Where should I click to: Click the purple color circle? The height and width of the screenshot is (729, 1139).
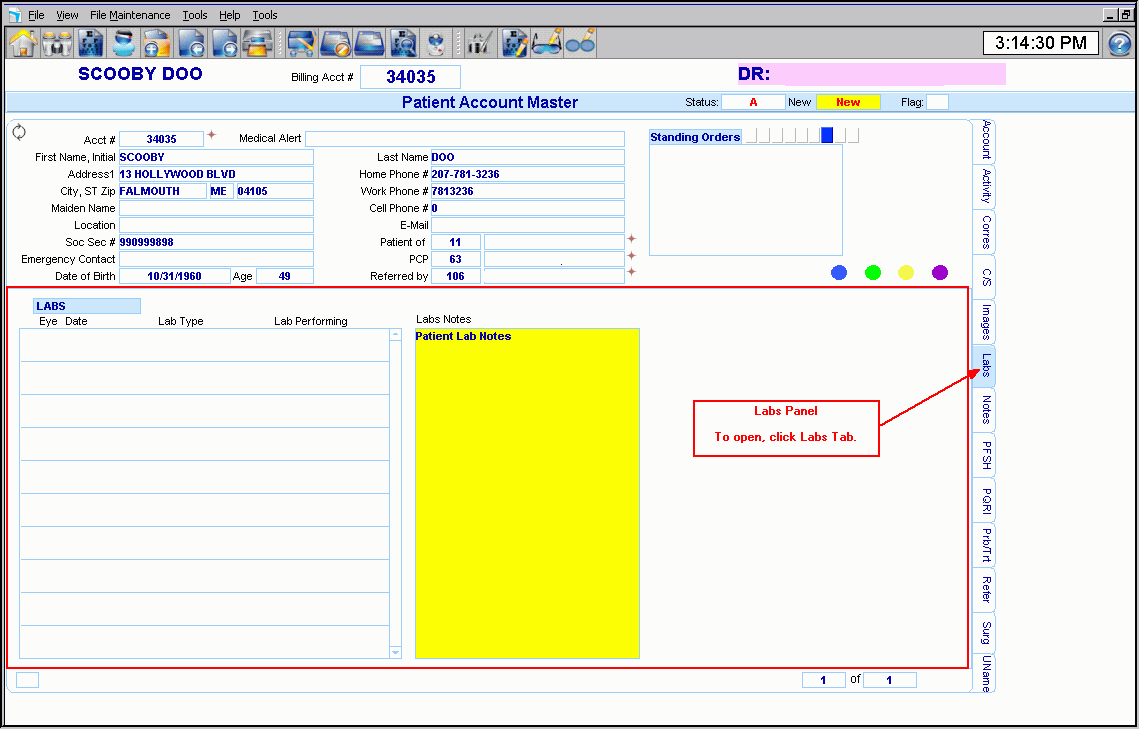(x=940, y=272)
